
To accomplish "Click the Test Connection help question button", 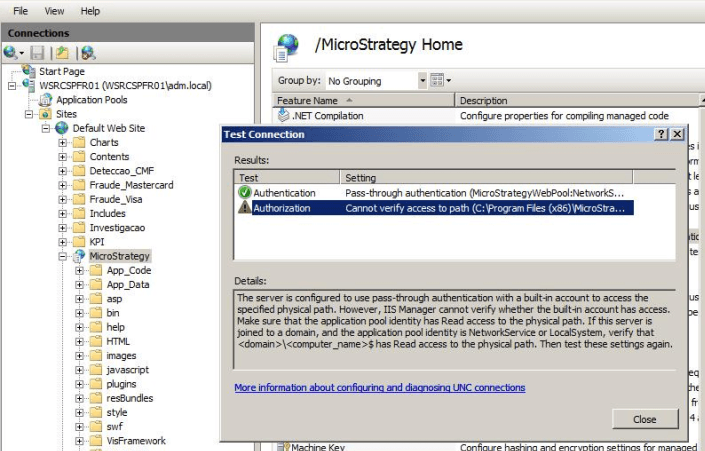I will (661, 134).
